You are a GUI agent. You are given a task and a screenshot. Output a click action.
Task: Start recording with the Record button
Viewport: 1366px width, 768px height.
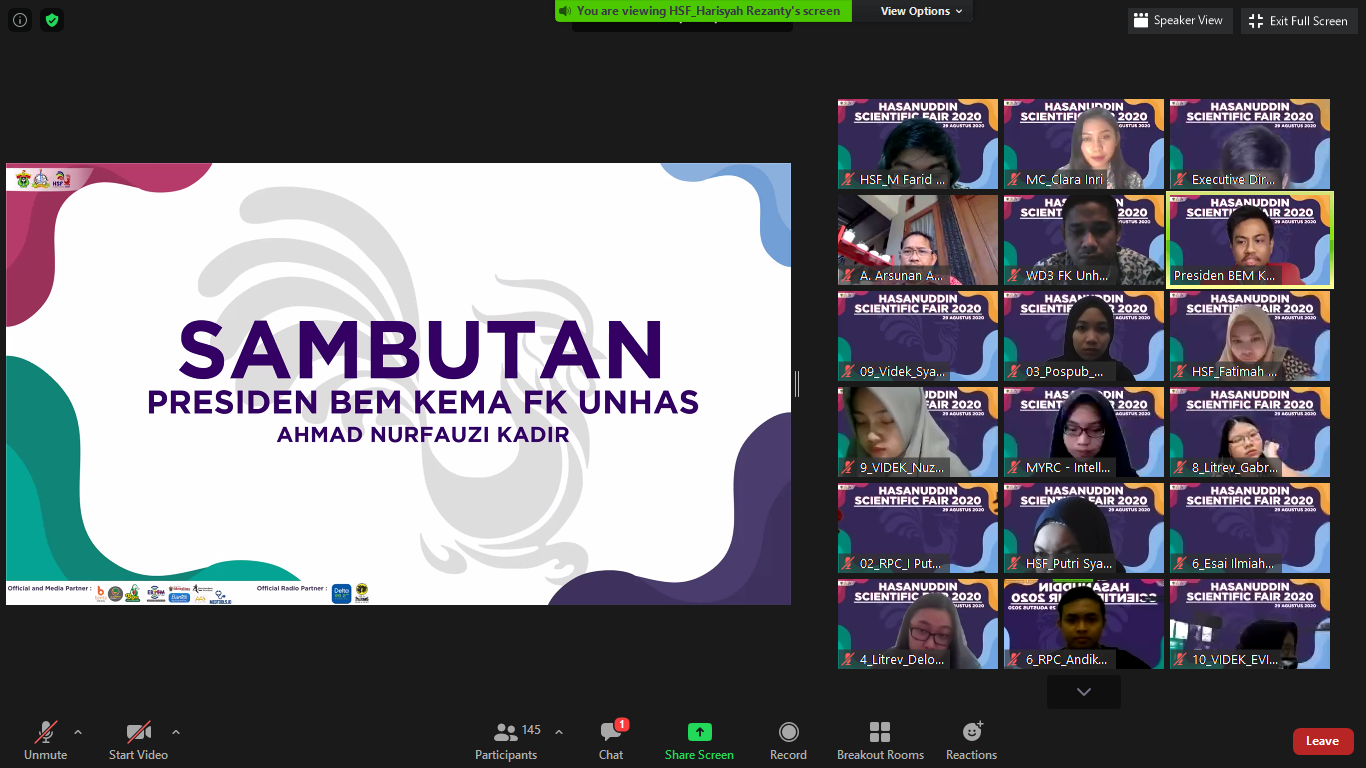point(788,741)
